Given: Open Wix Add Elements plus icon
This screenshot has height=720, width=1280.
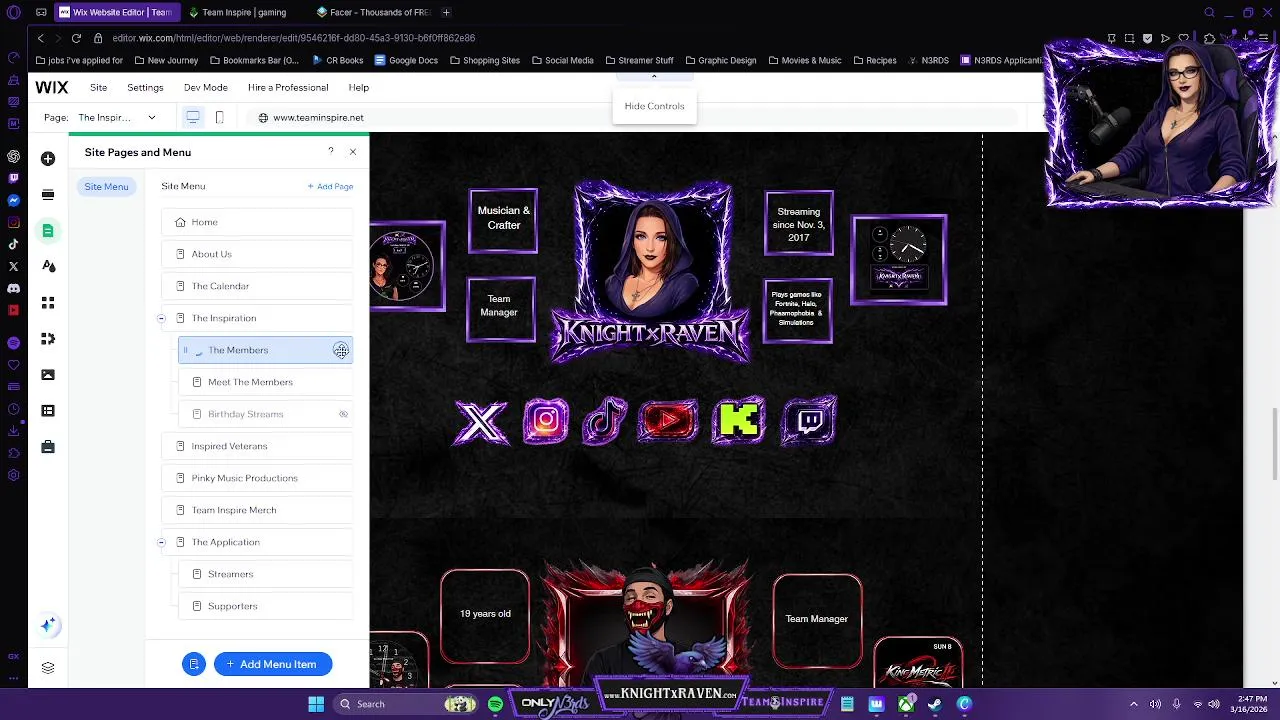Looking at the screenshot, I should [x=48, y=159].
